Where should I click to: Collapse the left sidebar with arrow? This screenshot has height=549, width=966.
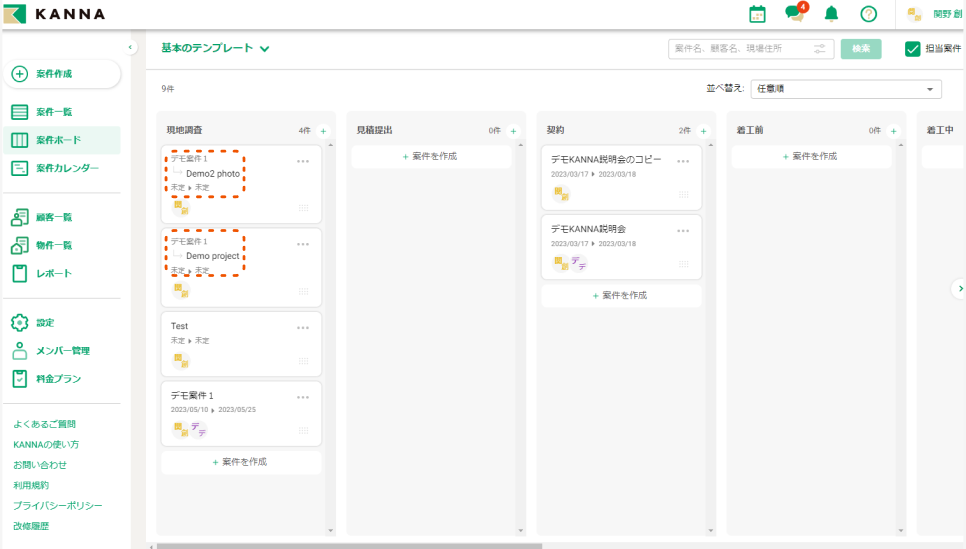[130, 48]
